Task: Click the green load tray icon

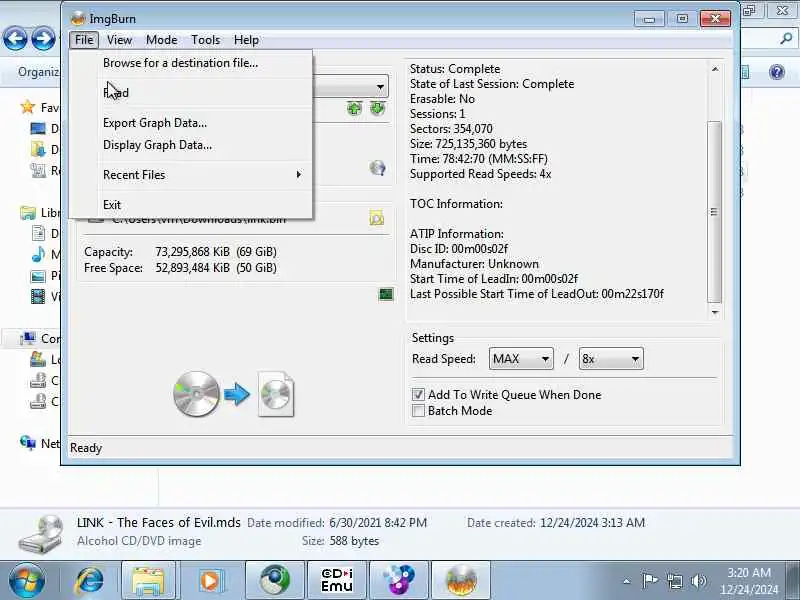Action: (x=354, y=108)
